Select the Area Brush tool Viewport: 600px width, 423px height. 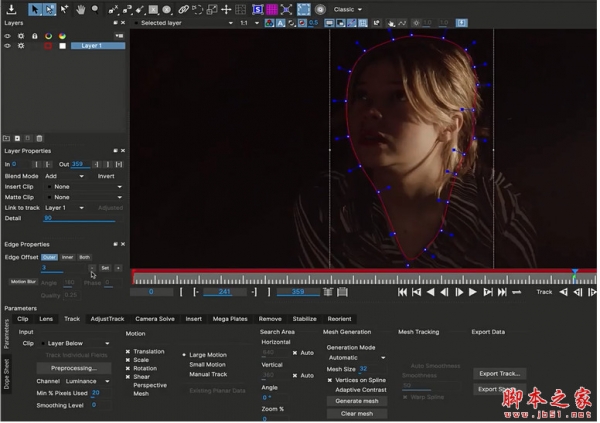pos(140,10)
